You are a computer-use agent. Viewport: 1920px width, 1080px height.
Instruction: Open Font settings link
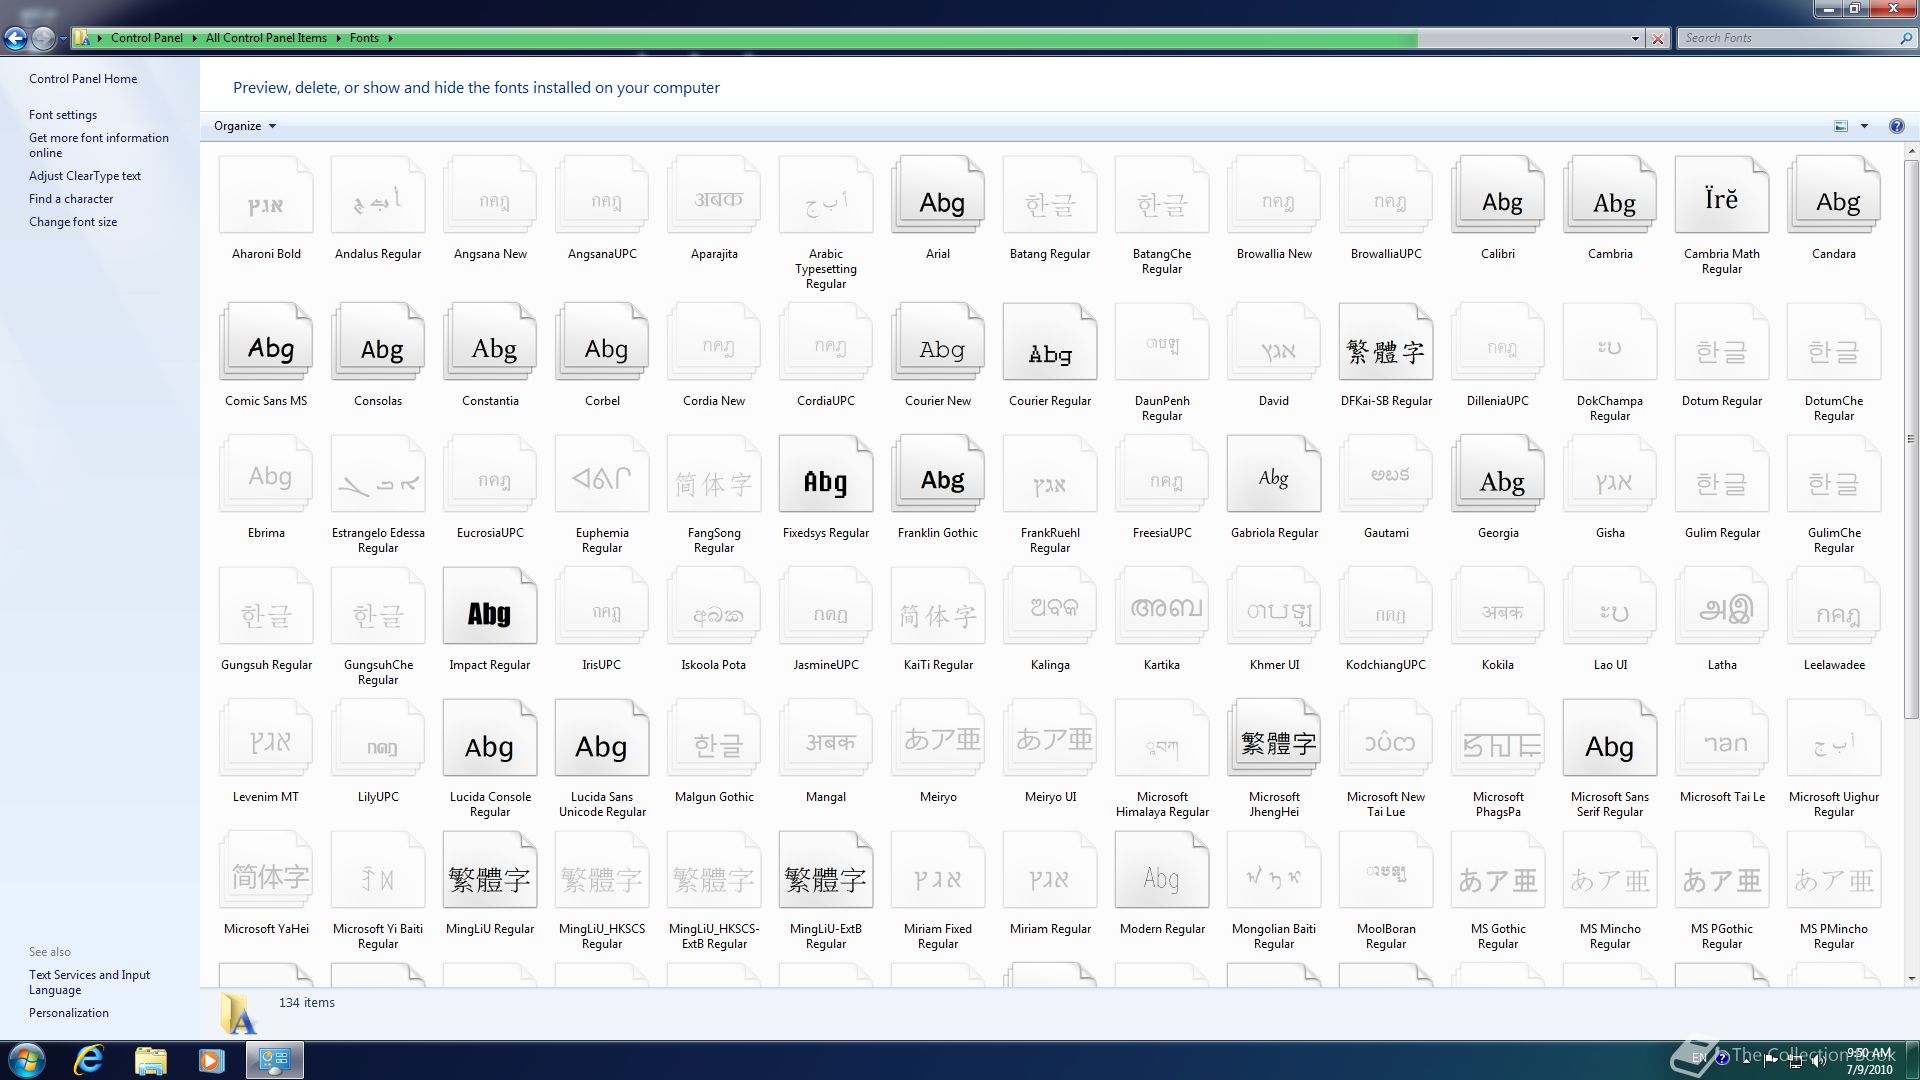pos(63,115)
